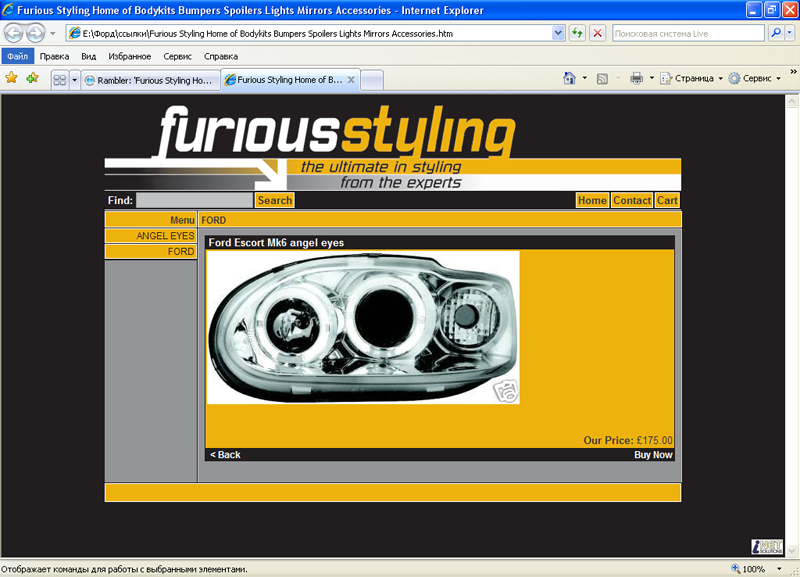This screenshot has width=800, height=577.
Task: Click the browser Back arrow button
Action: 14,34
